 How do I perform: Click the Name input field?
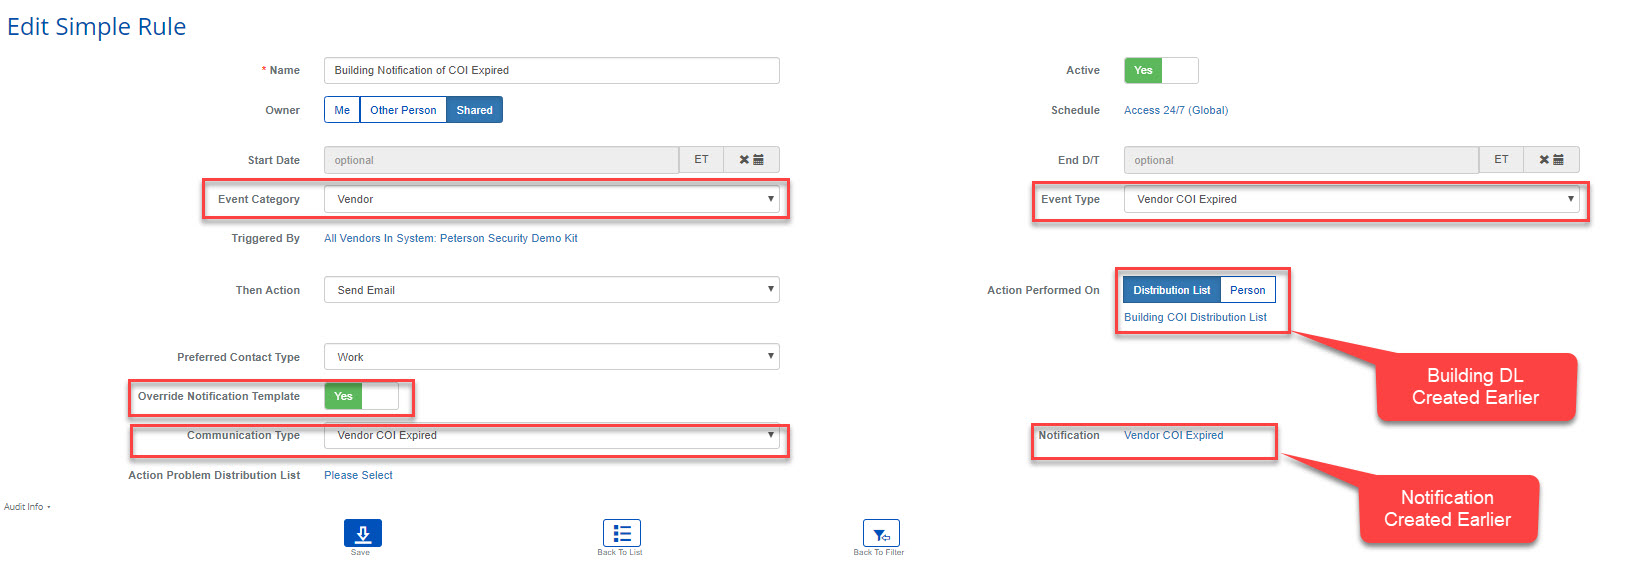coord(551,71)
